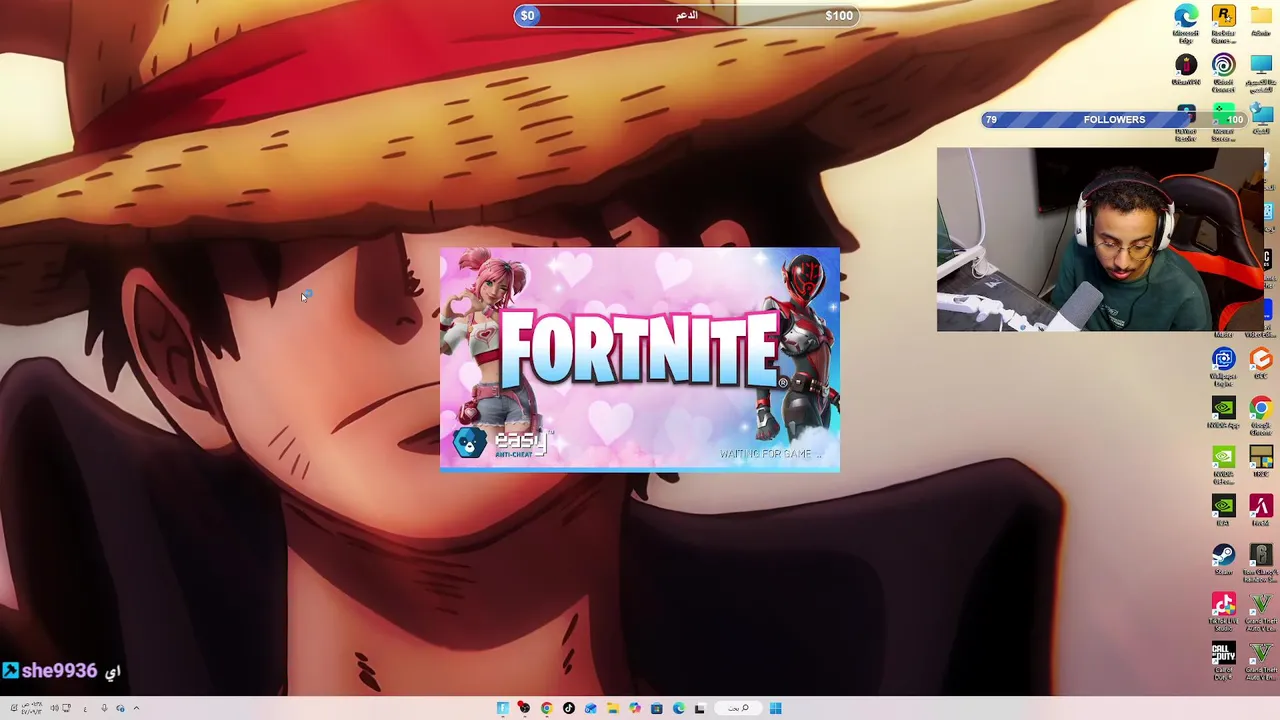Open lower Grand Theft Auto V shortcut
Viewport: 1280px width, 720px height.
[x=1261, y=661]
